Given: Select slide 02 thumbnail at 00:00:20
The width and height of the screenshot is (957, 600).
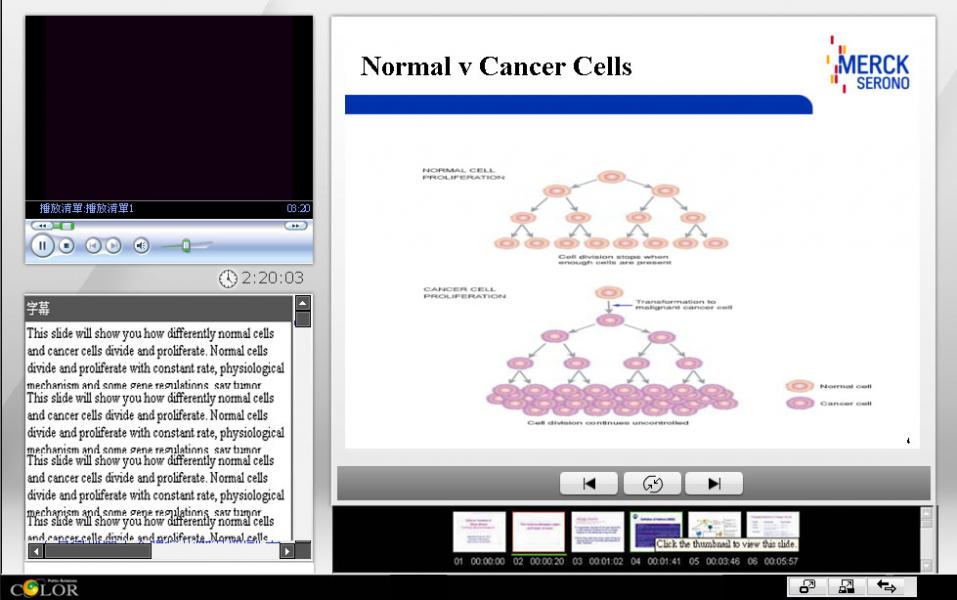Looking at the screenshot, I should [x=538, y=532].
